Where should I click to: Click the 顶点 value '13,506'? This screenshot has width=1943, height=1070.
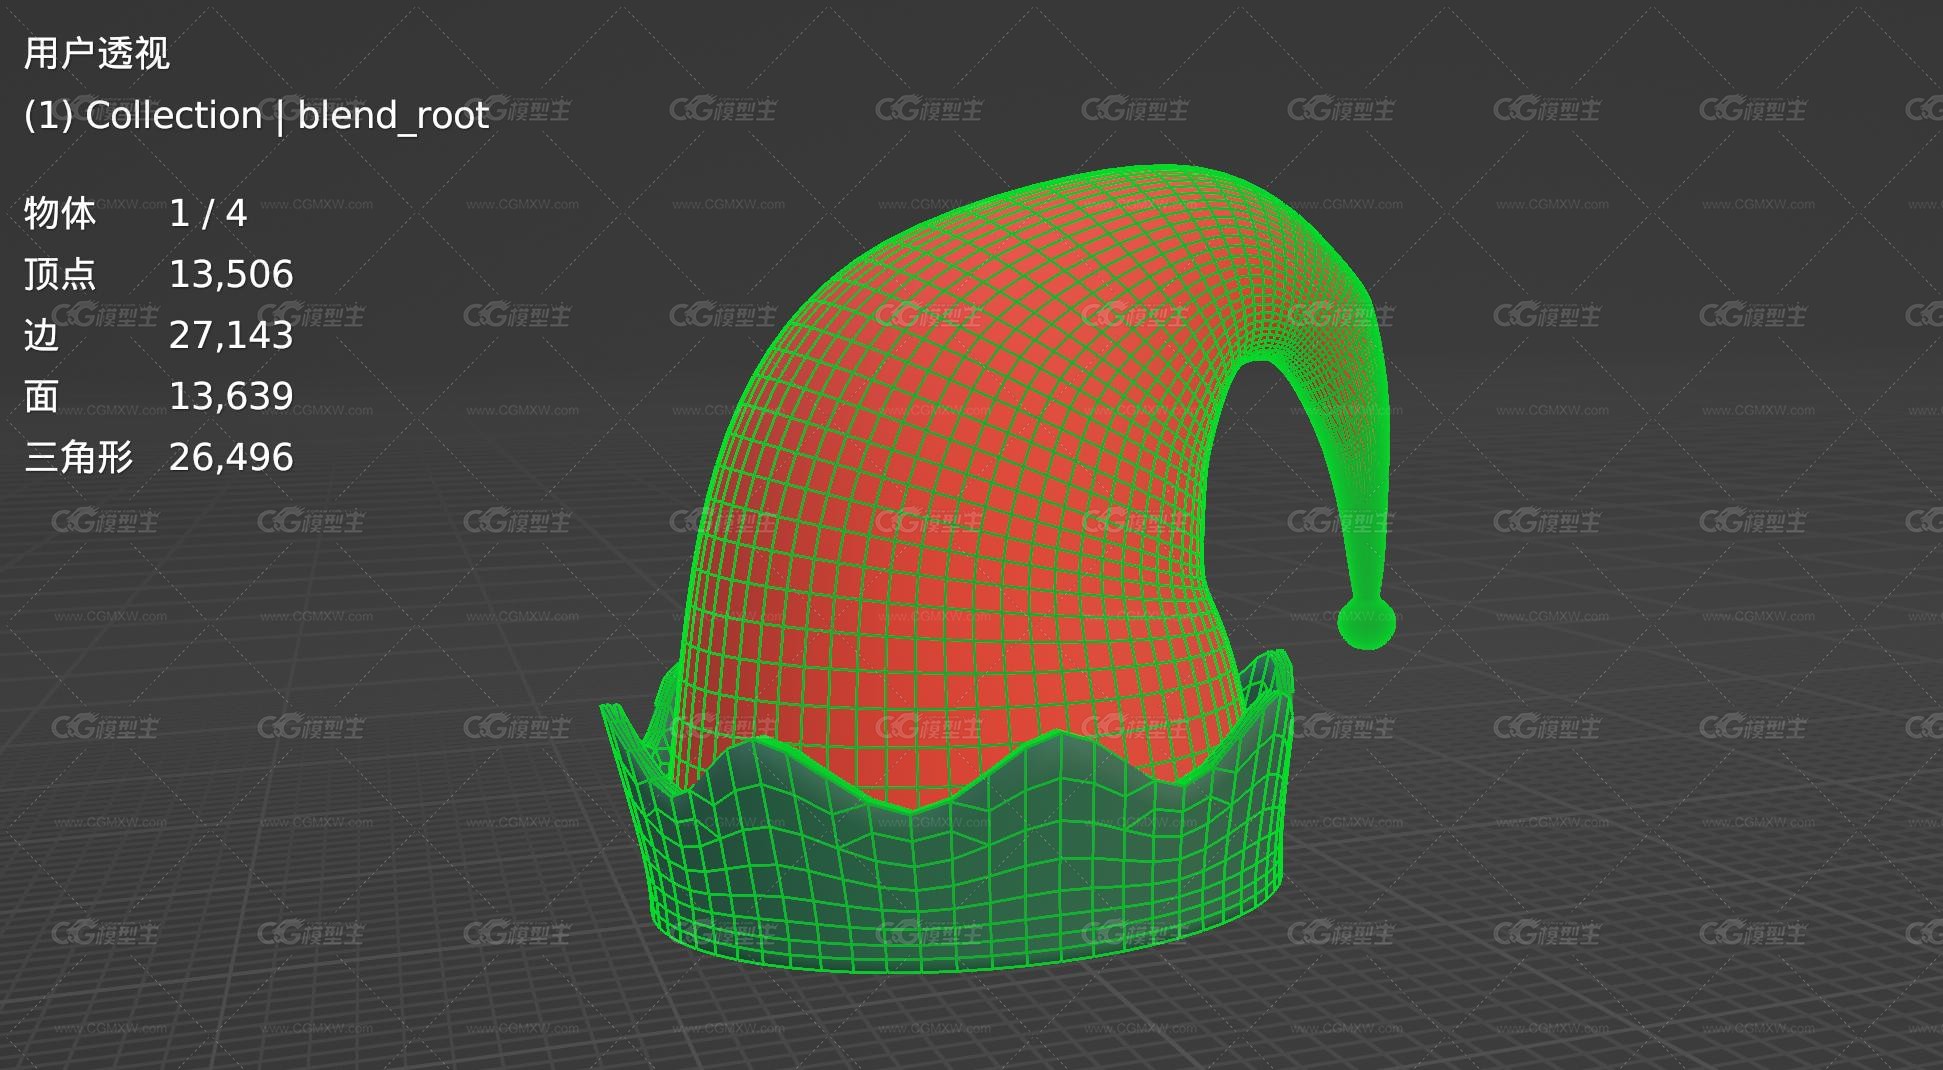[231, 274]
